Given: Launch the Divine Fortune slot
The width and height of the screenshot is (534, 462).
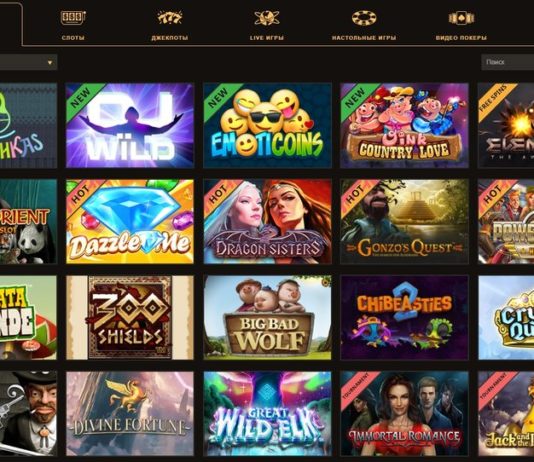Looking at the screenshot, I should (x=130, y=414).
